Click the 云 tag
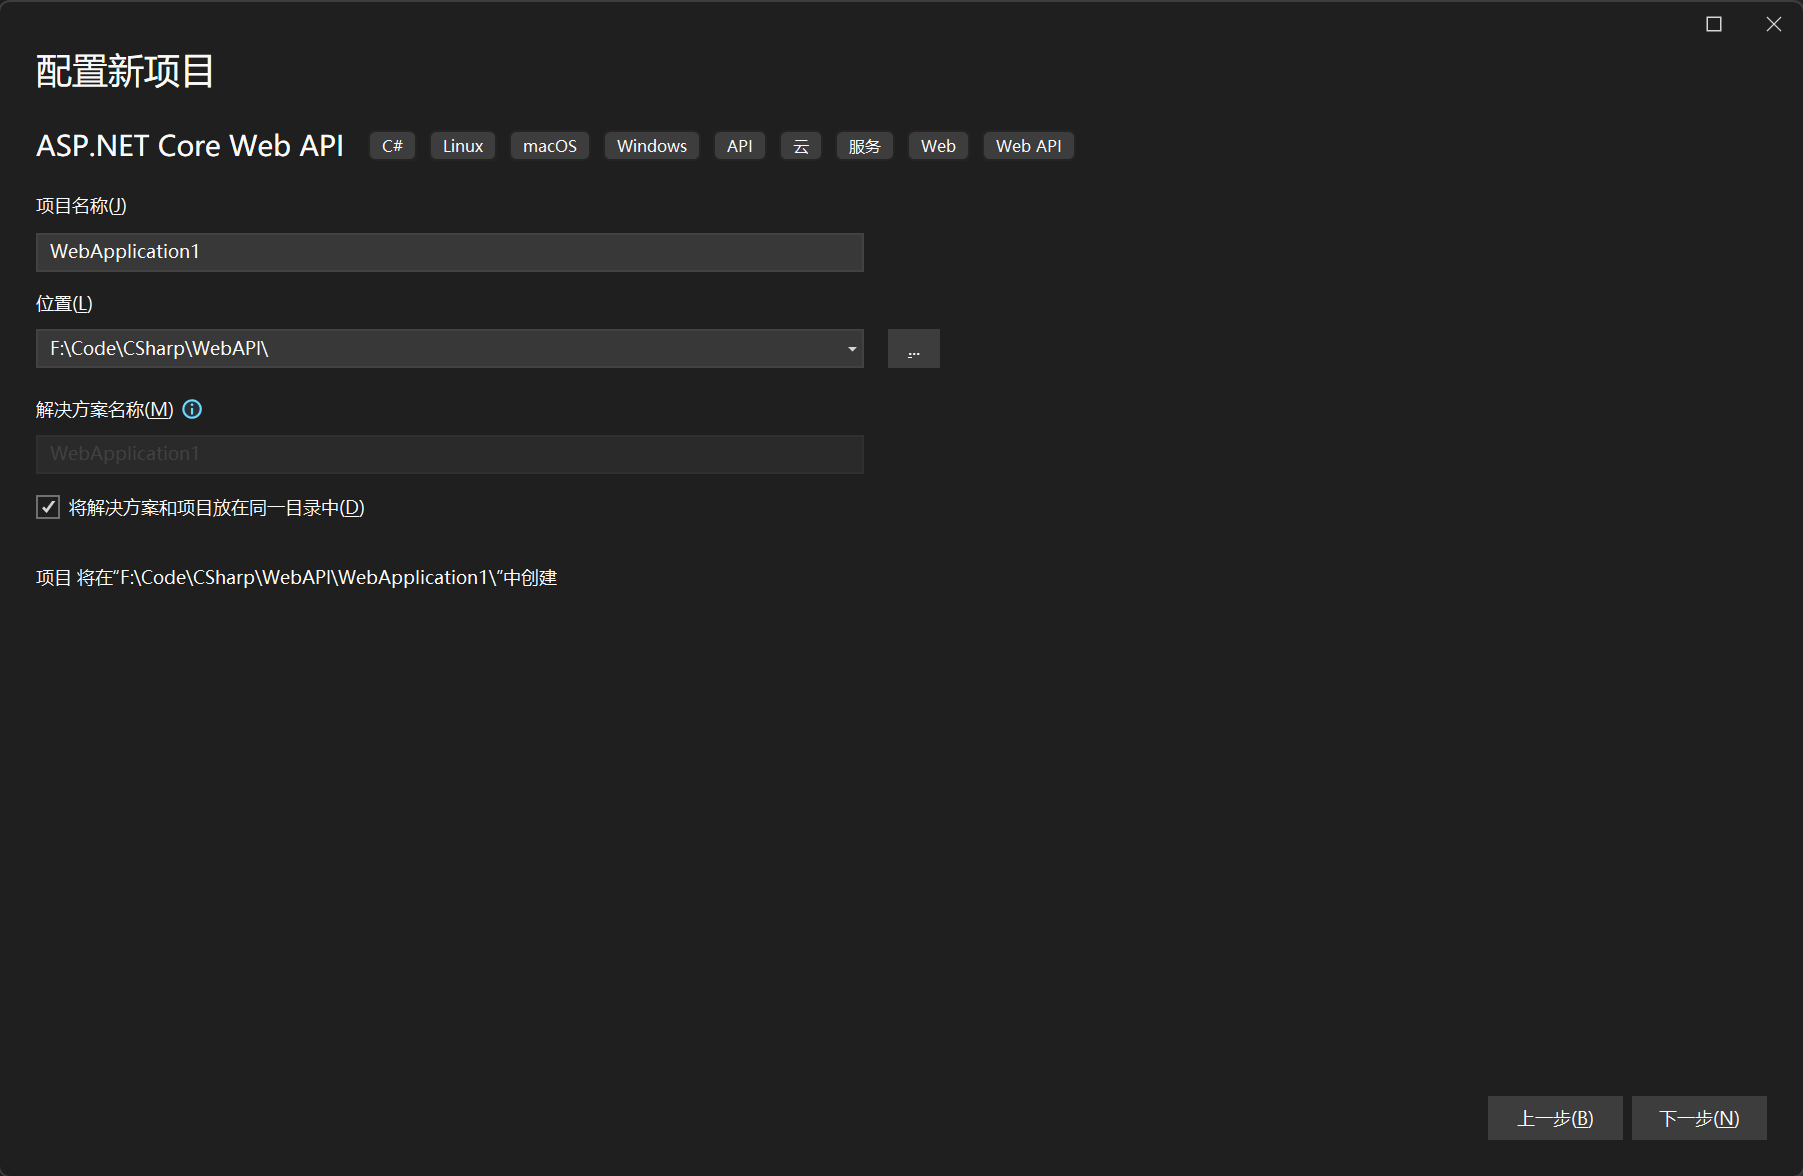Image resolution: width=1803 pixels, height=1176 pixels. (x=801, y=146)
